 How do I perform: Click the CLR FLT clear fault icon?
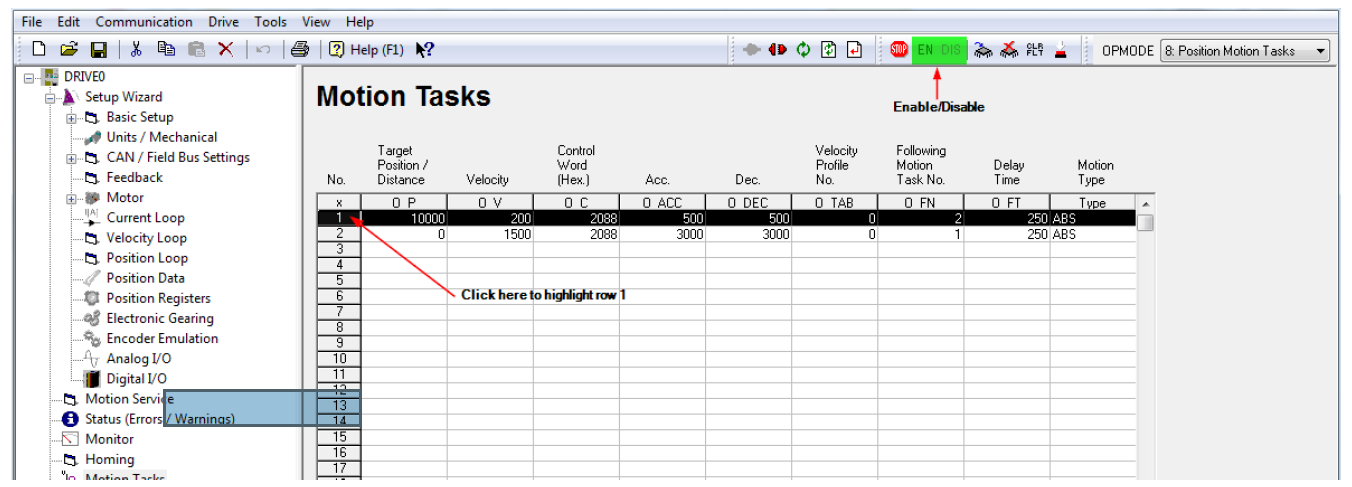coord(1035,50)
